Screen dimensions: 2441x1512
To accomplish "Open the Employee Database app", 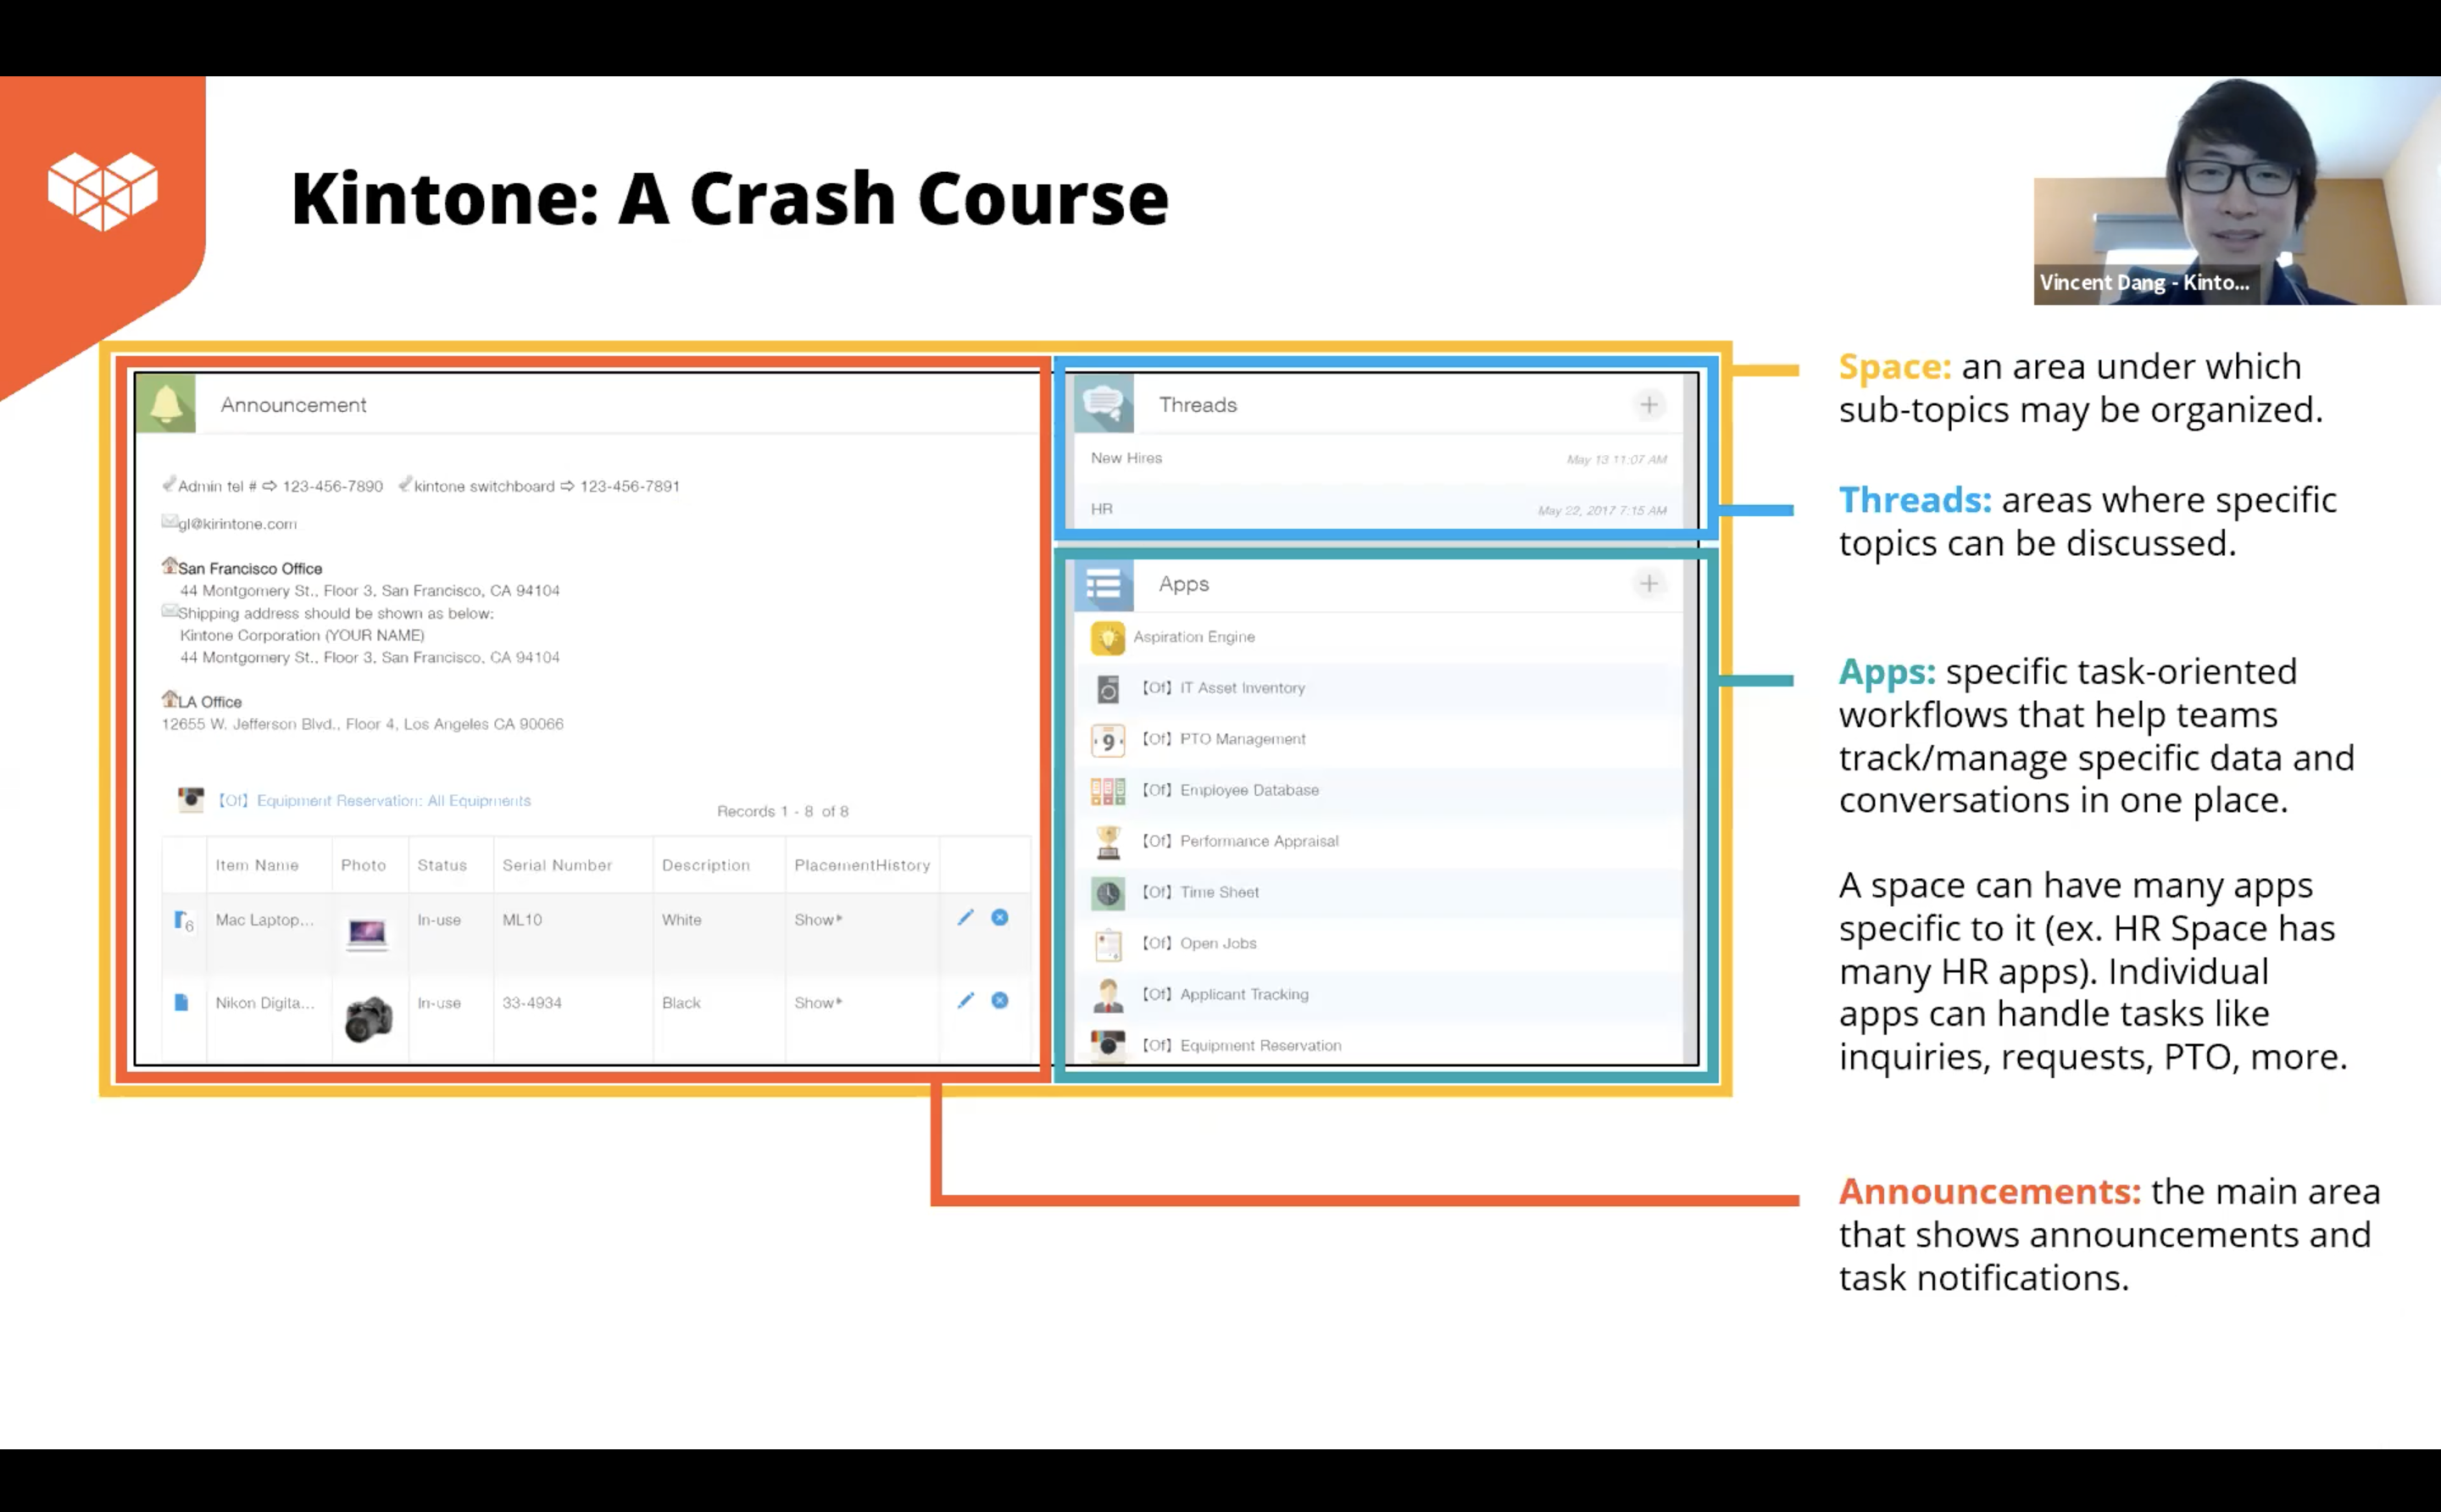I will click(x=1230, y=790).
